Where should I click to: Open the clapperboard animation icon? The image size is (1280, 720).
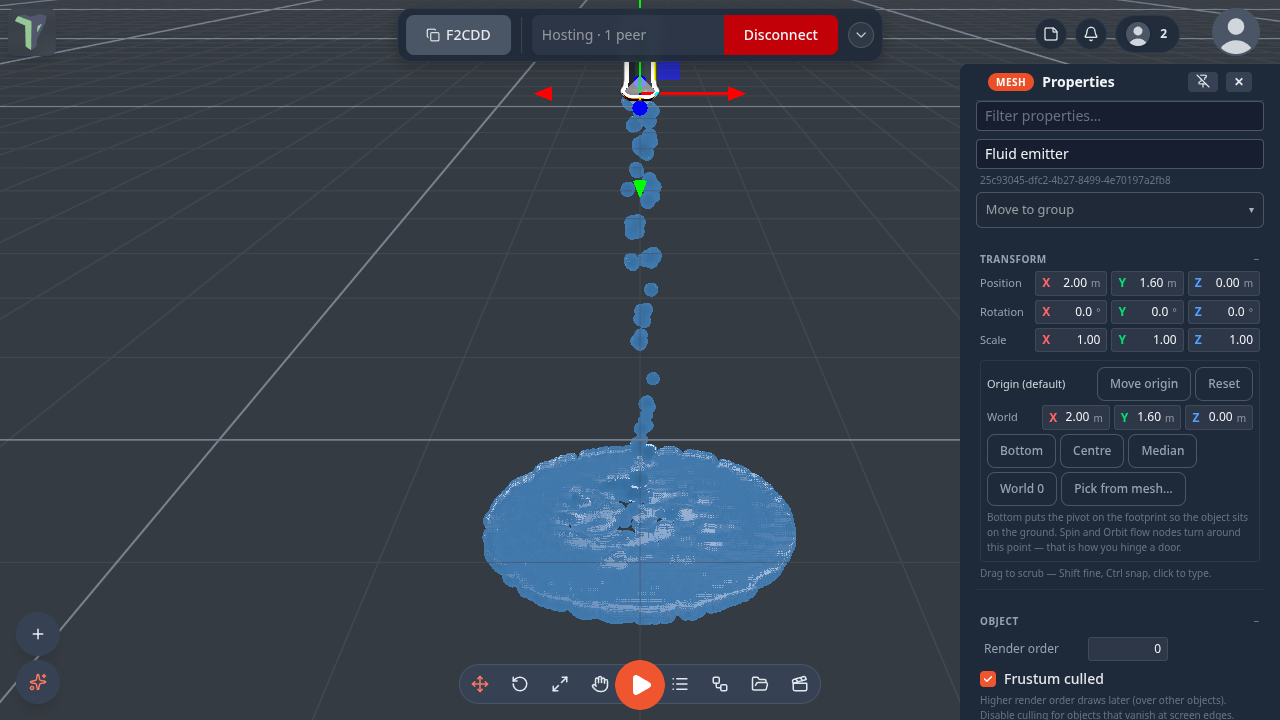(800, 684)
